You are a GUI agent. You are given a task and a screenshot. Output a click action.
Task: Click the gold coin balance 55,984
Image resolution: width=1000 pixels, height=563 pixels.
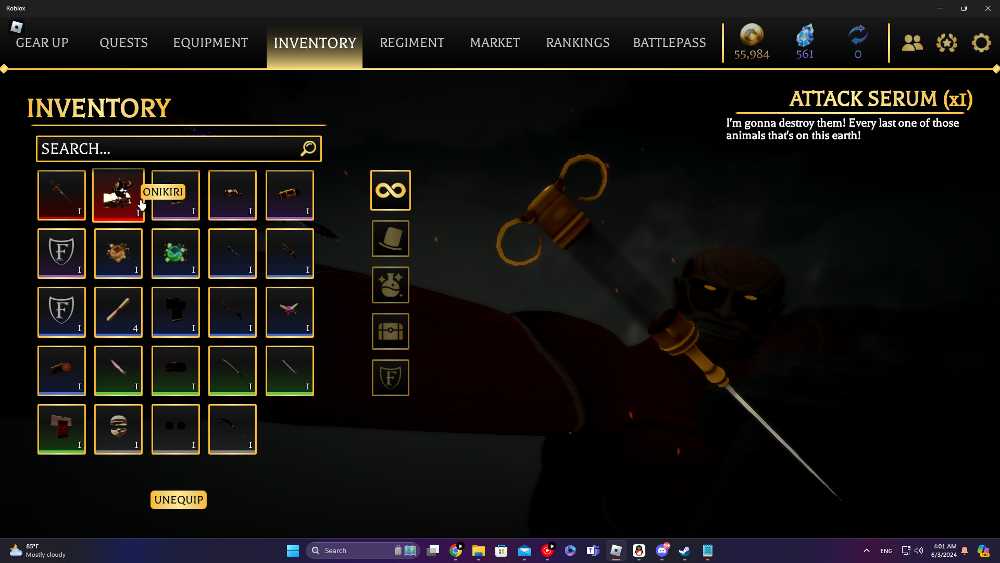point(751,42)
